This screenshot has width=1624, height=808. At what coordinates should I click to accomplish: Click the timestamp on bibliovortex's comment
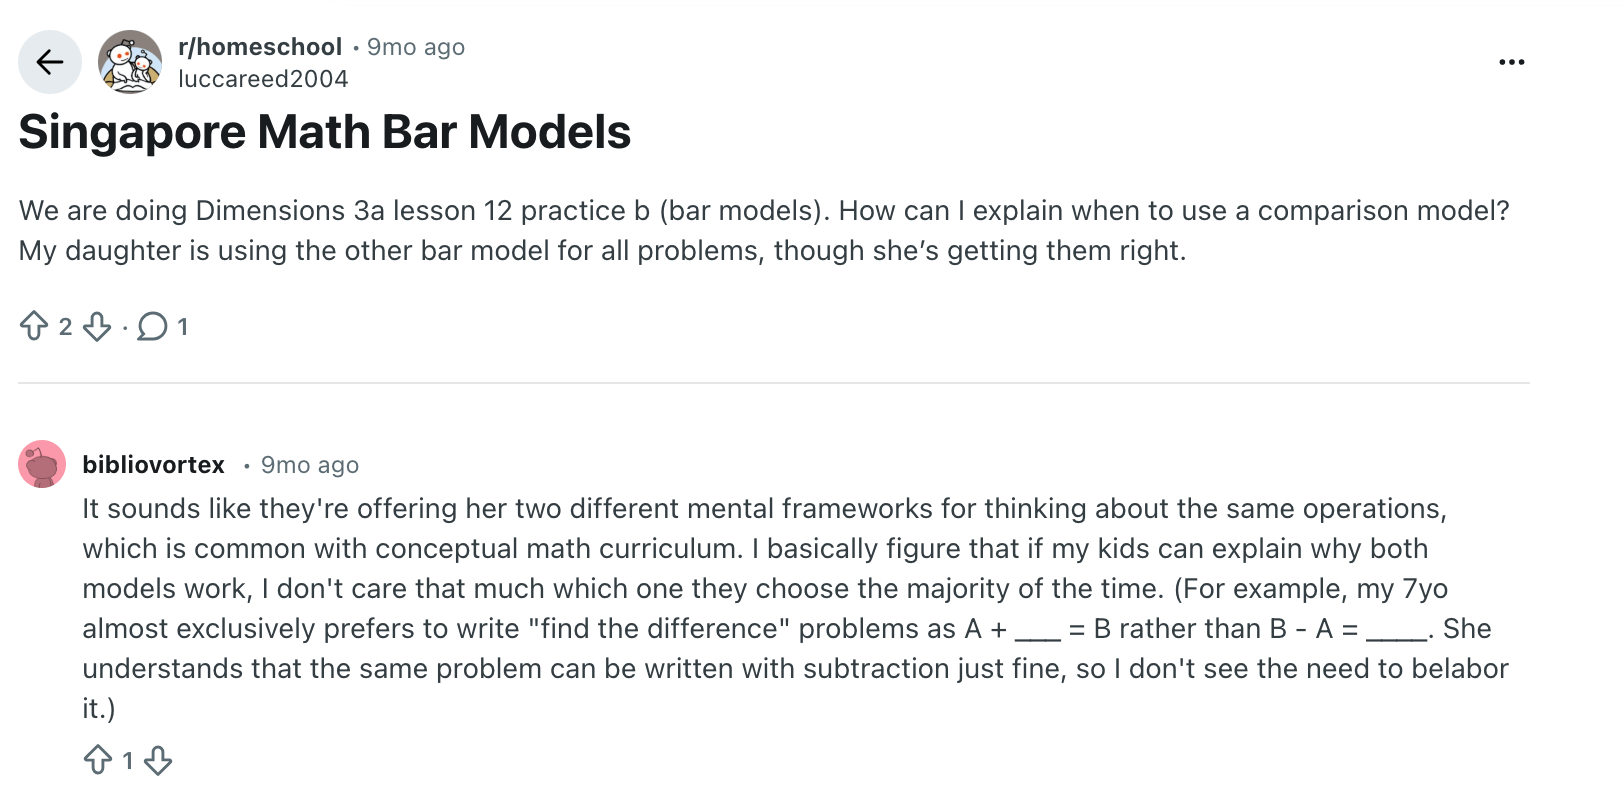pyautogui.click(x=310, y=465)
